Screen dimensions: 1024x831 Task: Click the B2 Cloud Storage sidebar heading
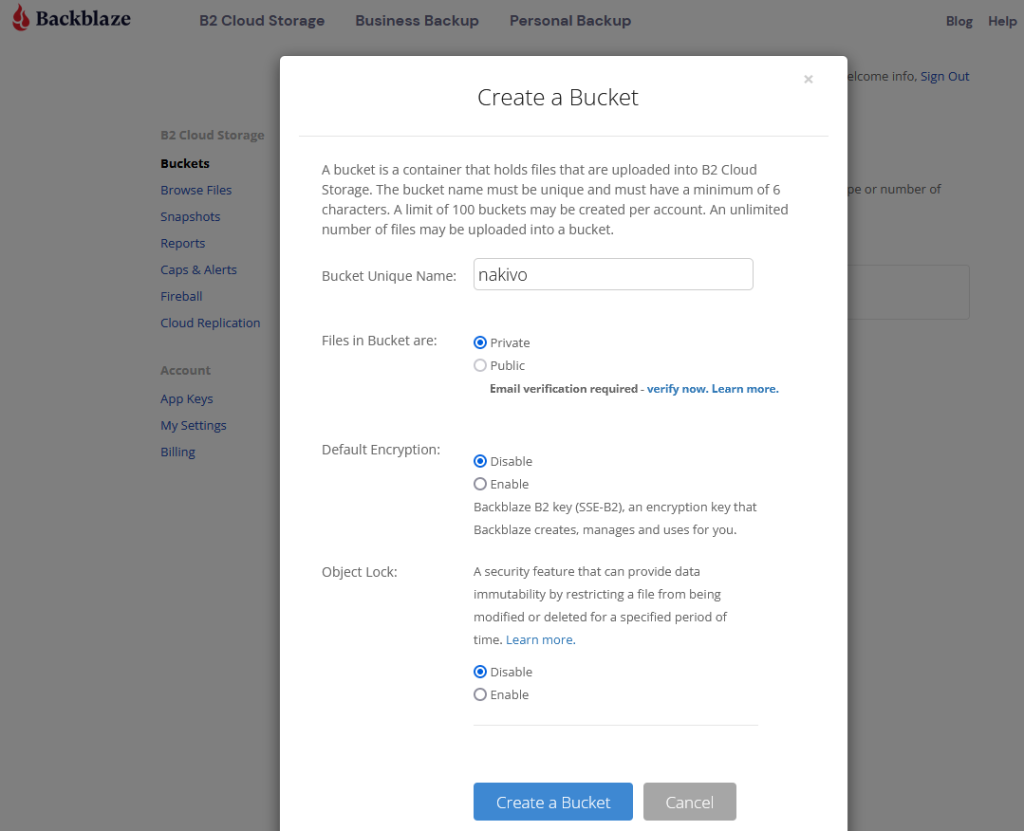point(212,135)
